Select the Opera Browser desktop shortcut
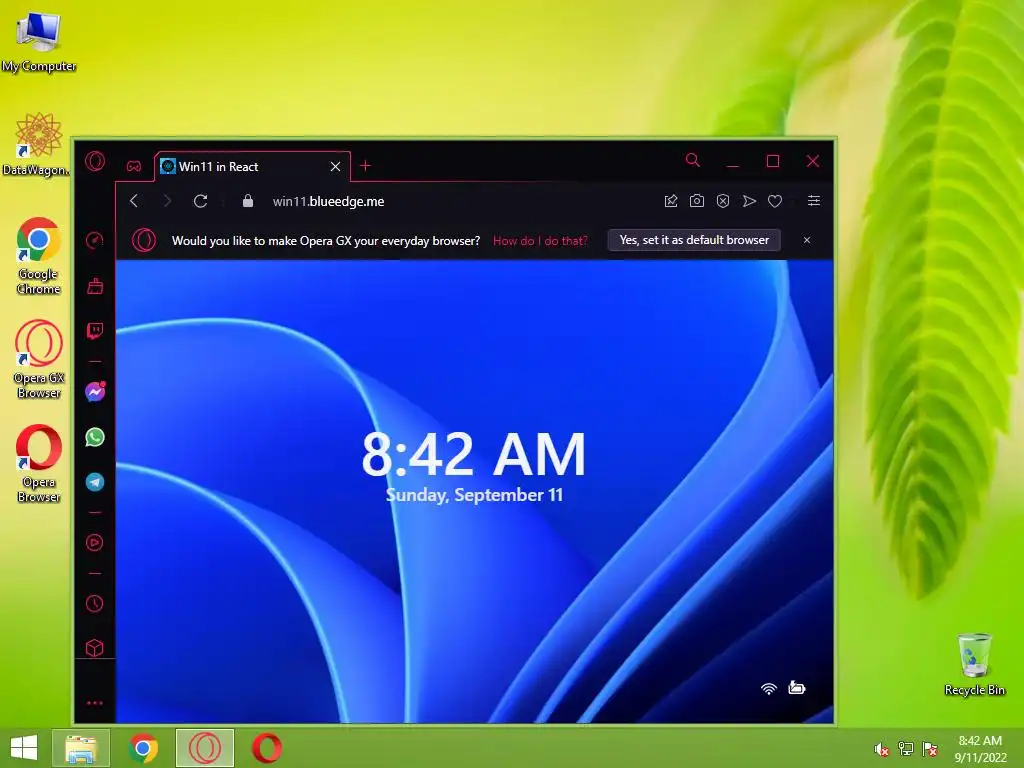 tap(39, 464)
